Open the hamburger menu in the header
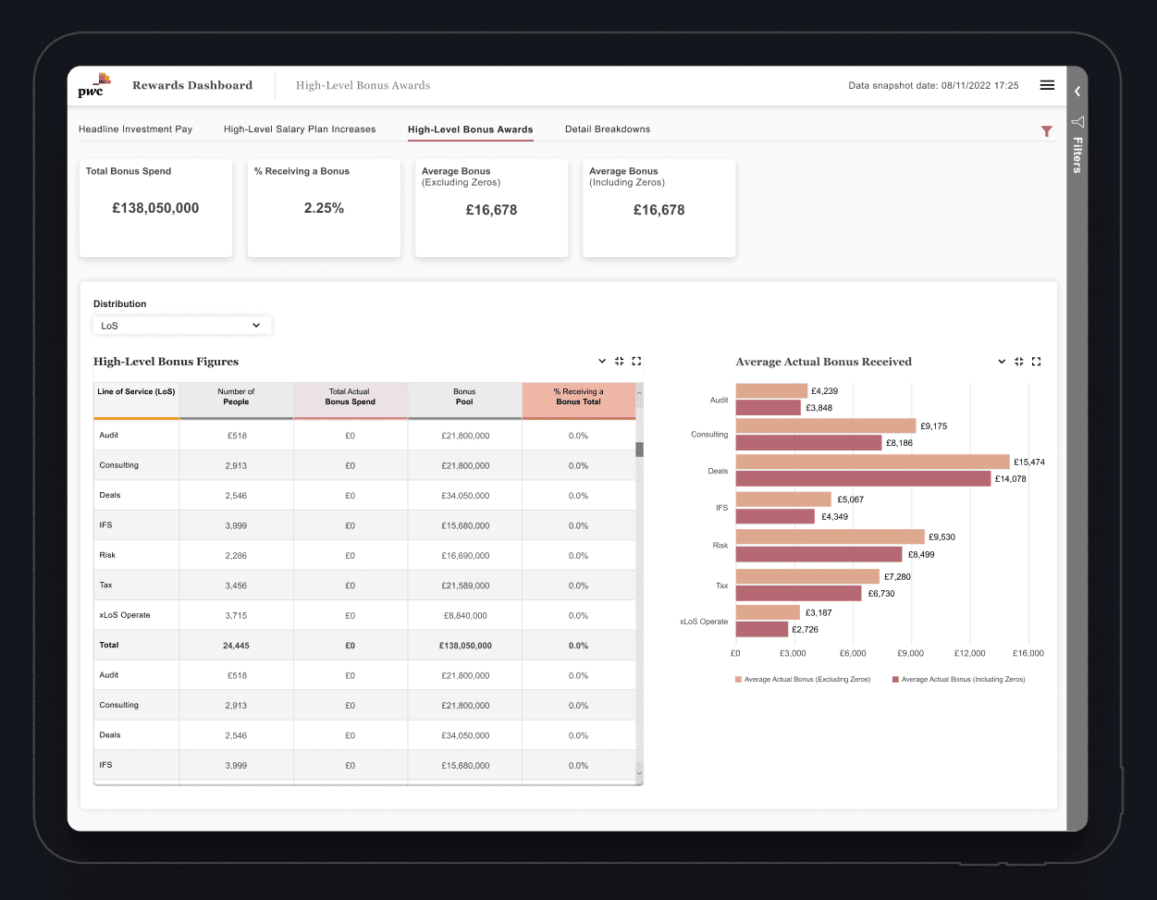 point(1047,85)
